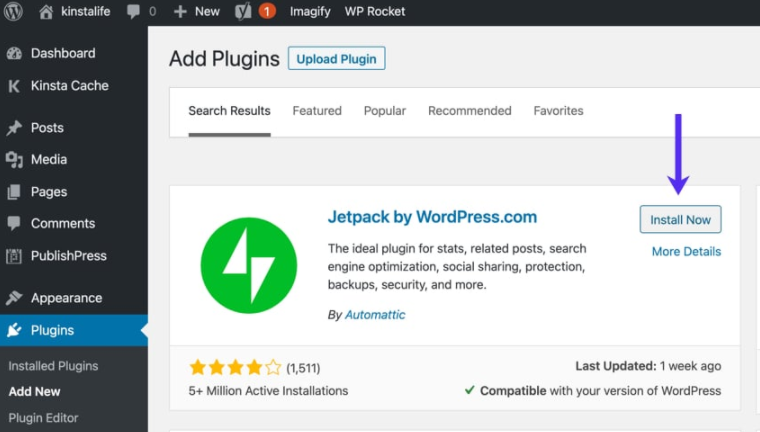Click the WordPress logo icon
The image size is (760, 432).
[13, 11]
